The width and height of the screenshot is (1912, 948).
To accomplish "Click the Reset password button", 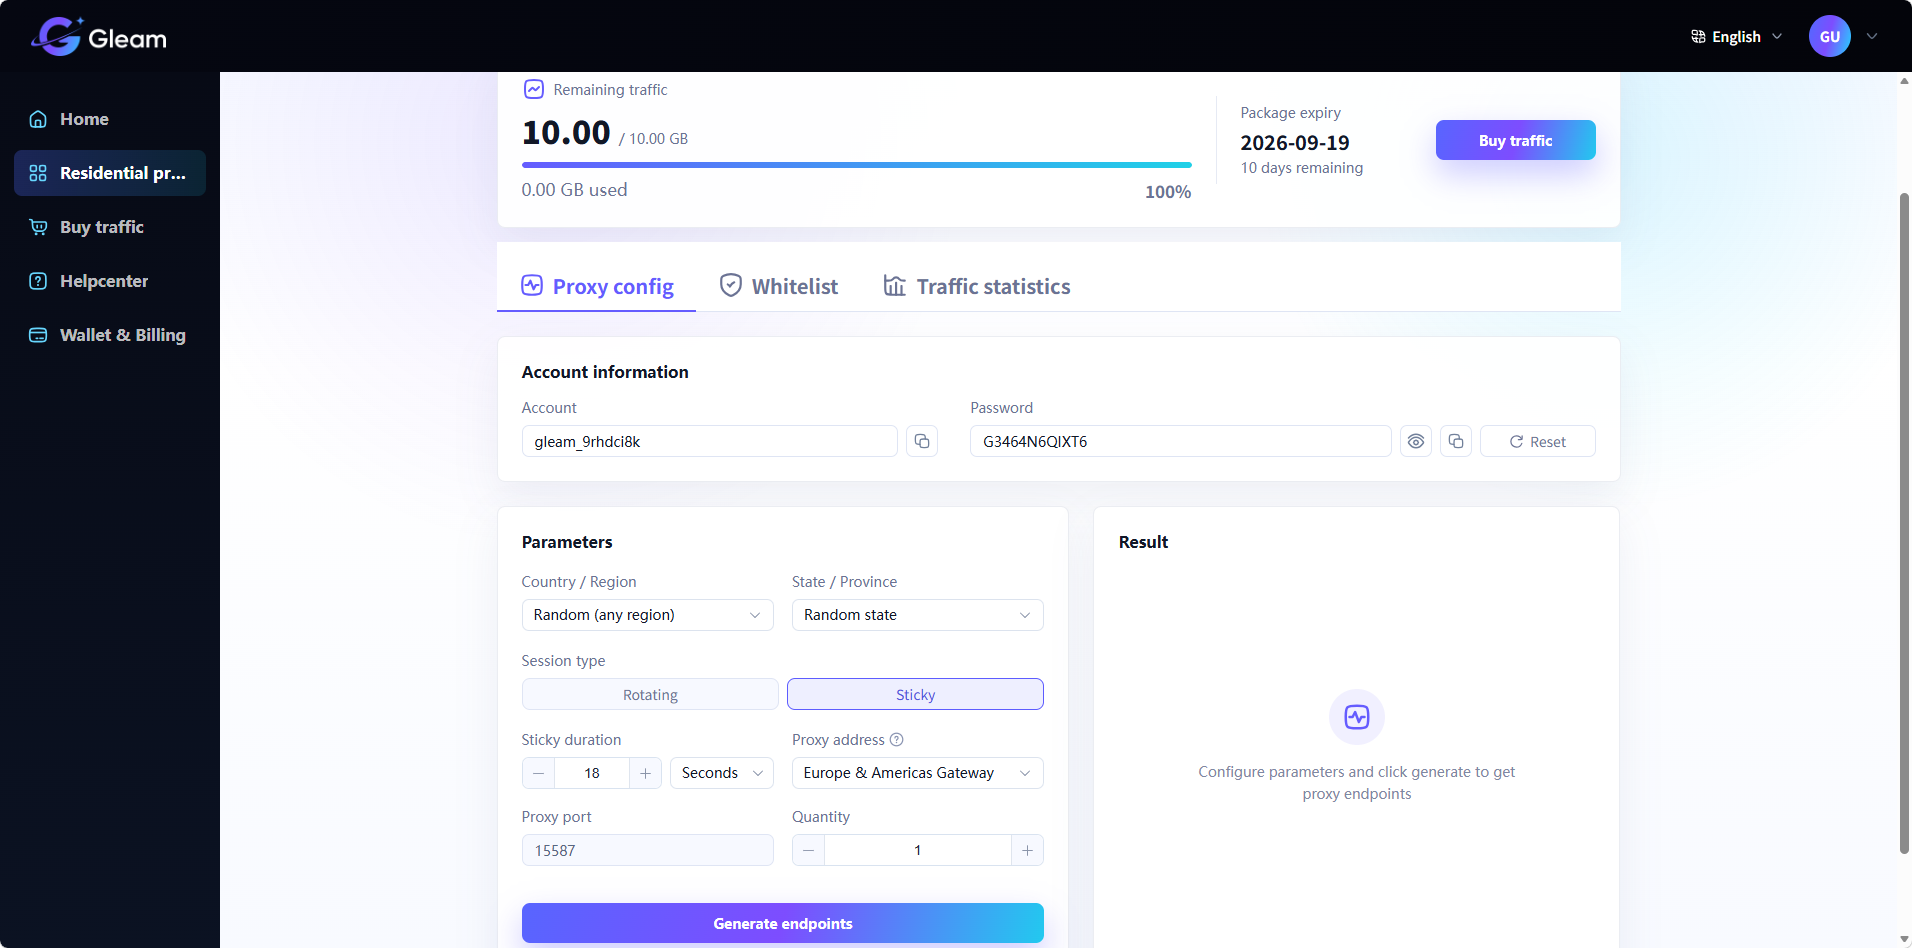I will coord(1537,441).
